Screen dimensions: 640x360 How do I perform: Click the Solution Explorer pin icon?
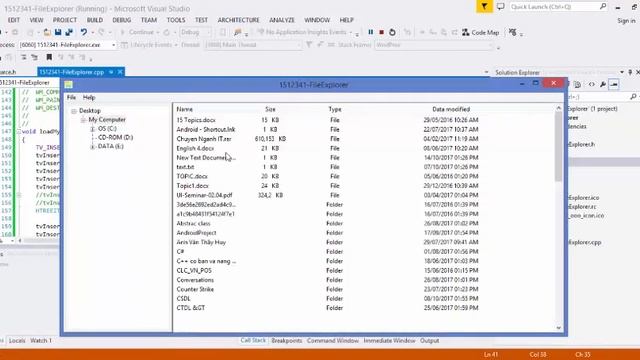[x=630, y=72]
